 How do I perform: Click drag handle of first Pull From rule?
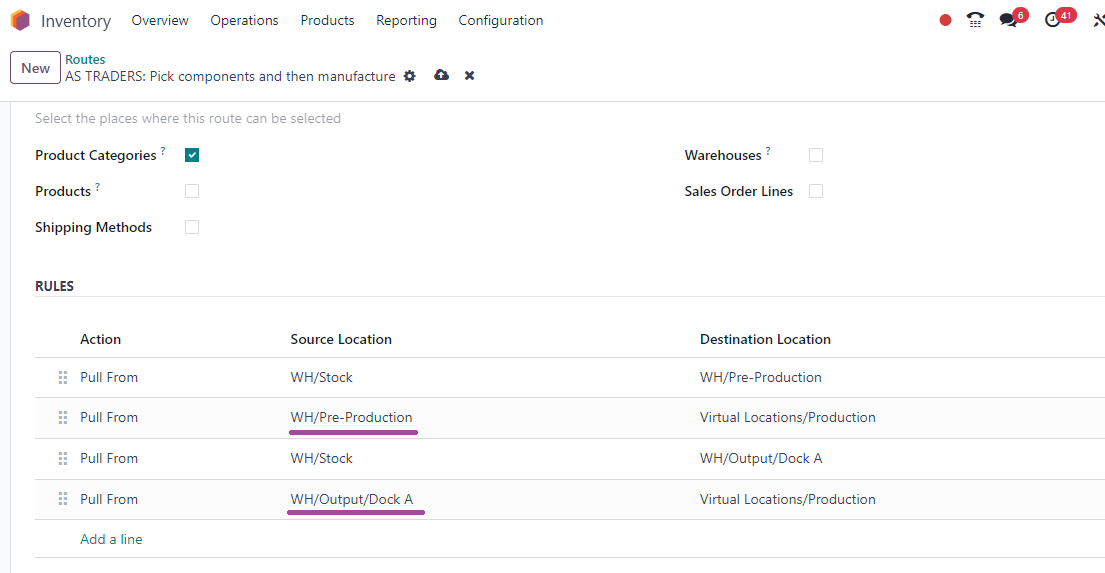point(63,378)
